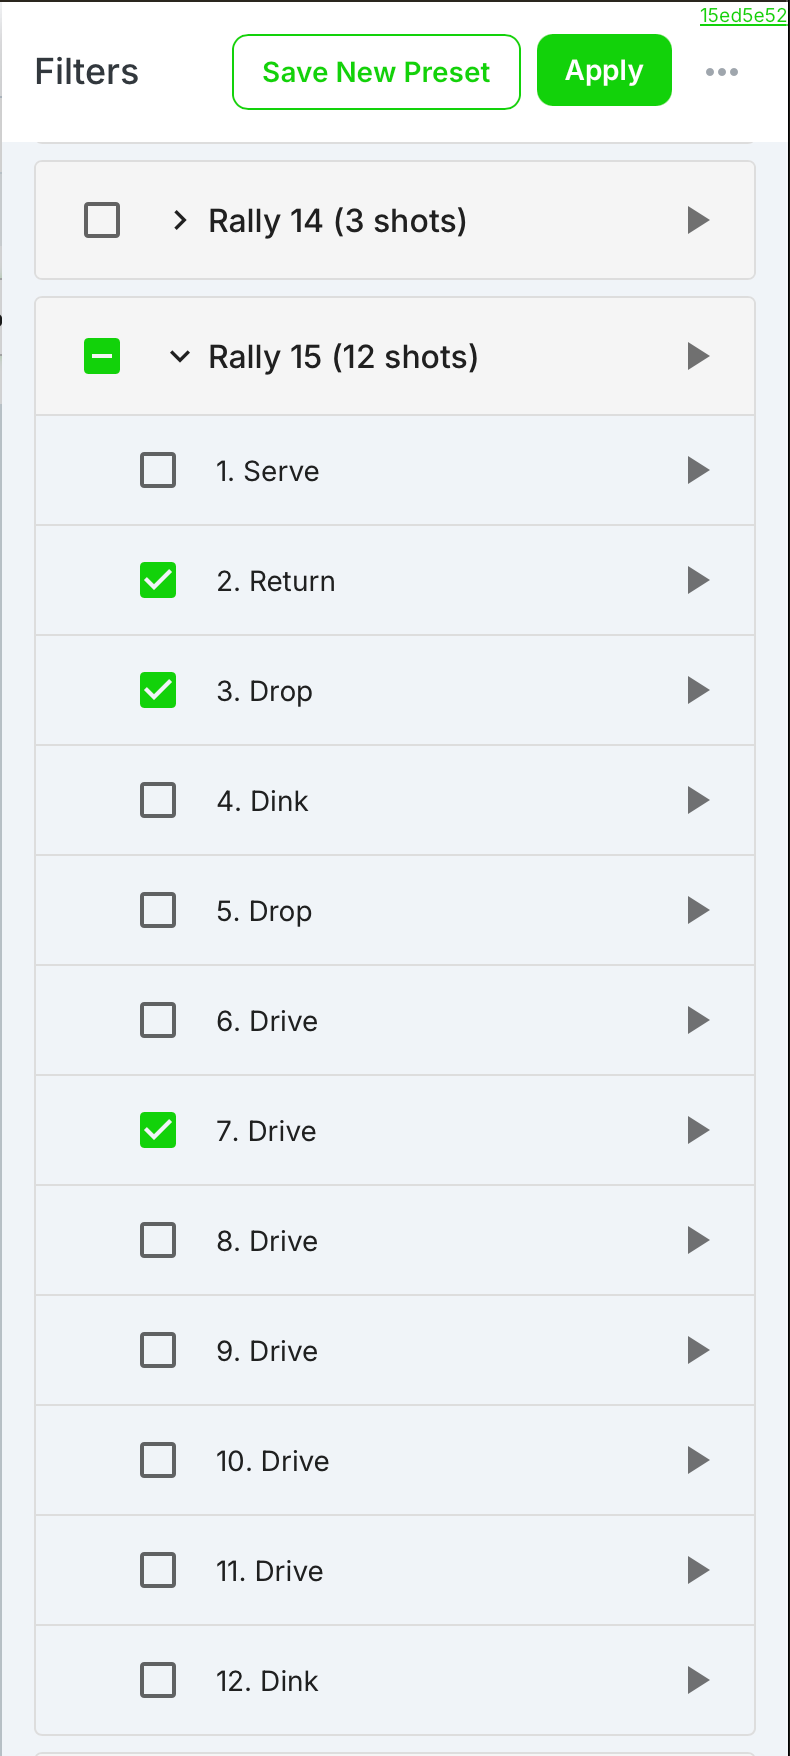Play Rally 15 using its play arrow
This screenshot has height=1756, width=790.
pos(698,356)
